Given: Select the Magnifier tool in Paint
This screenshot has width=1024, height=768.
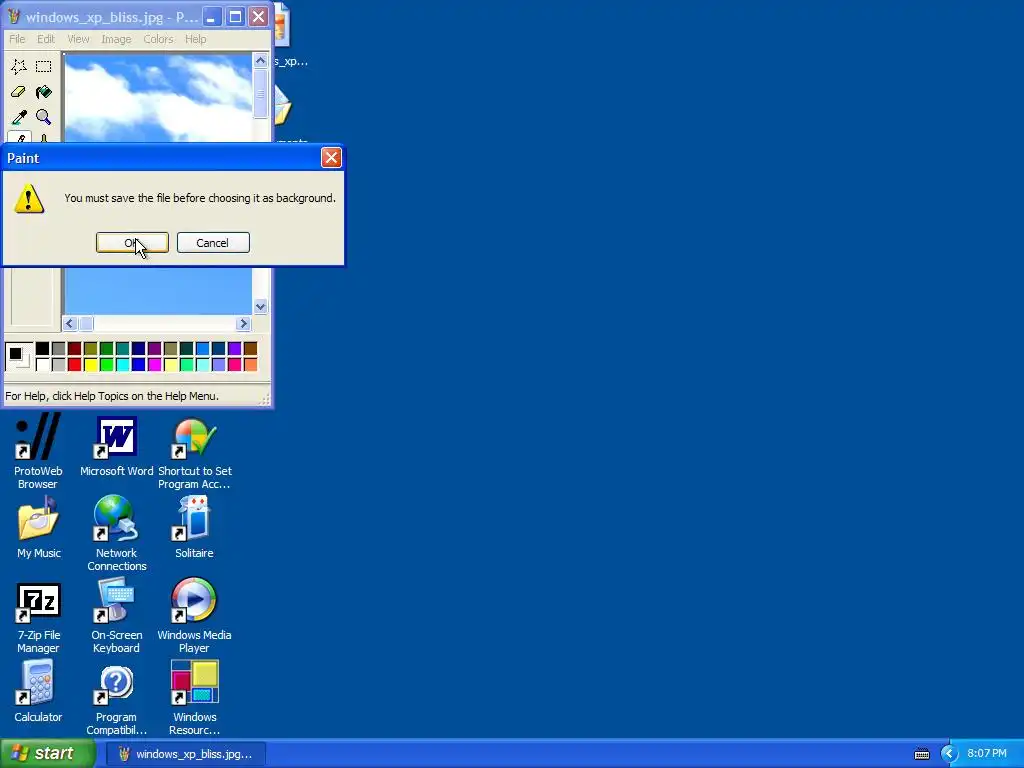Looking at the screenshot, I should [x=44, y=118].
